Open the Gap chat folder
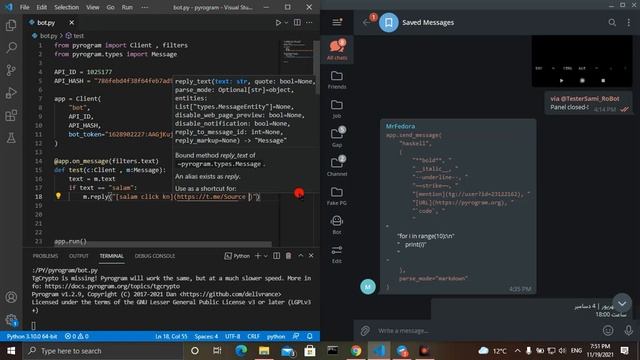 [x=337, y=138]
